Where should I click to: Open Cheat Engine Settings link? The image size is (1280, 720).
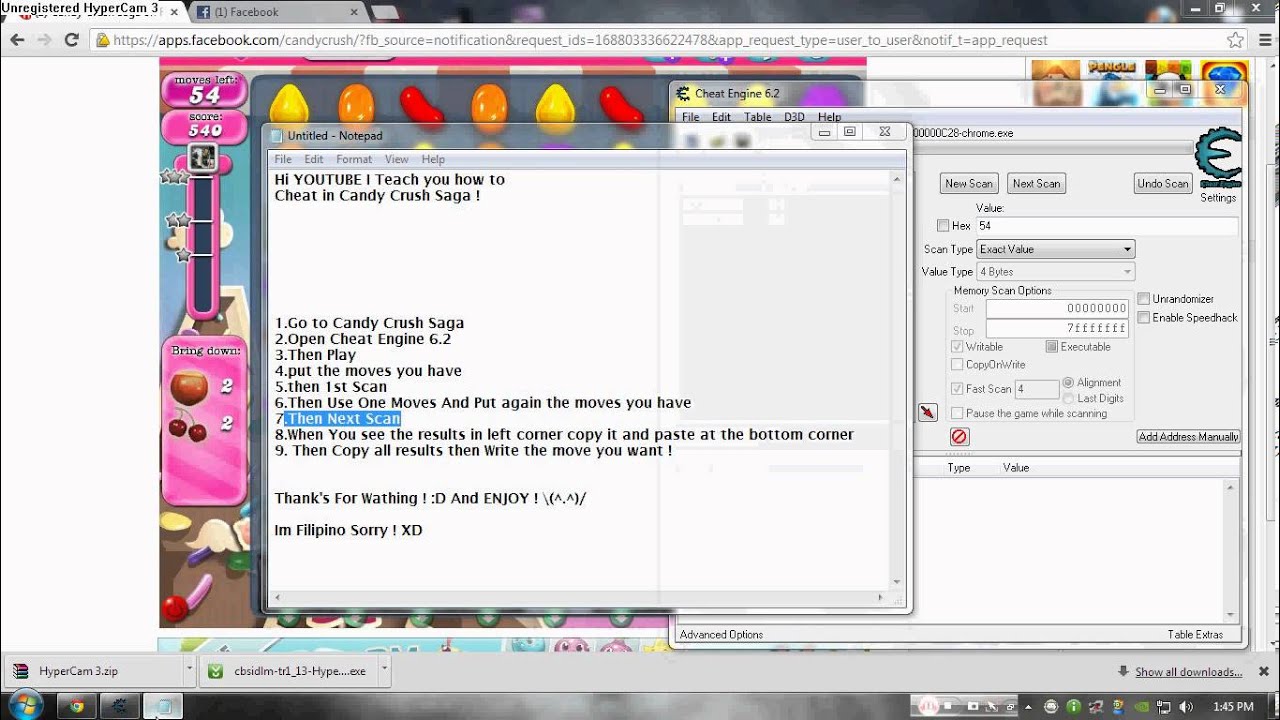click(x=1218, y=198)
